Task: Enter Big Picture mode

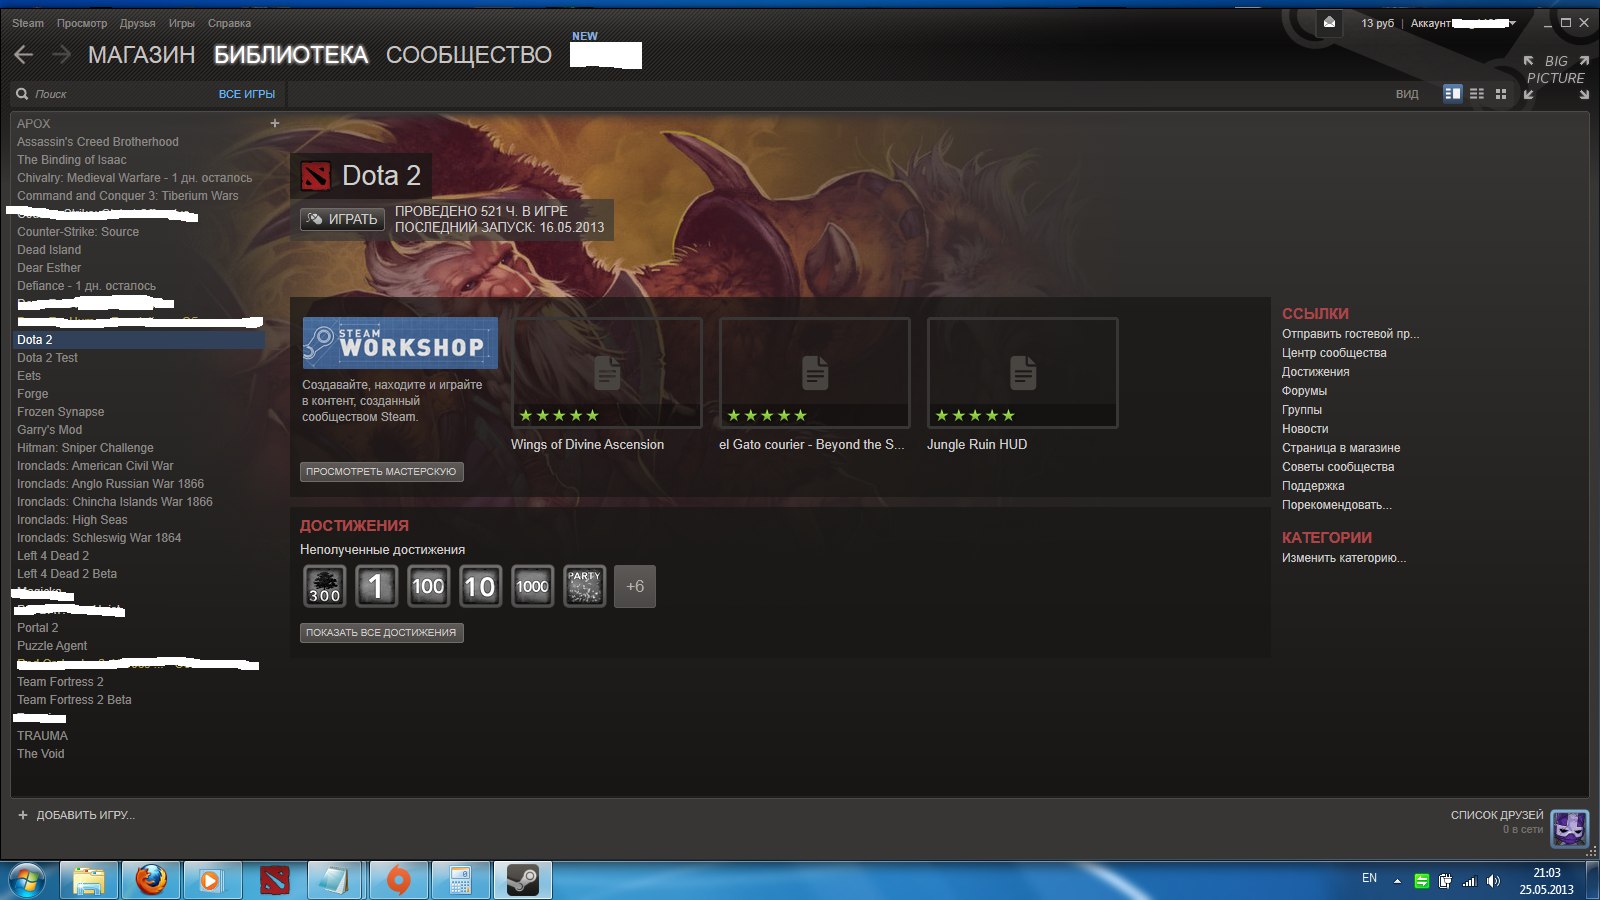Action: click(x=1556, y=77)
